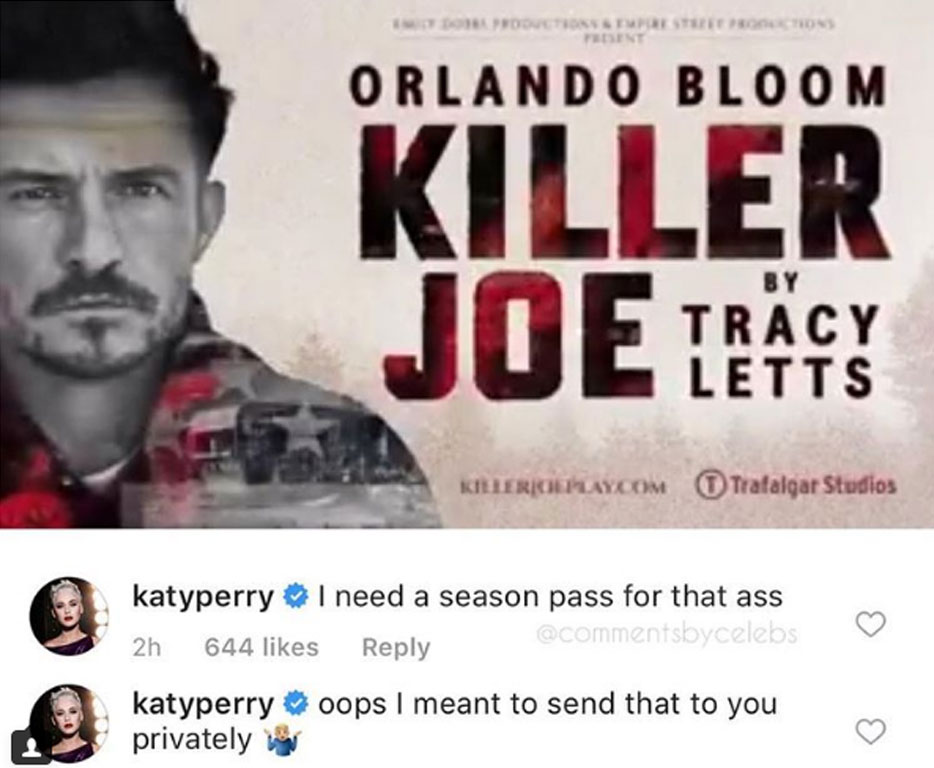The height and width of the screenshot is (768, 934).
Task: Open katyperry avatar on second comment
Action: coord(70,723)
